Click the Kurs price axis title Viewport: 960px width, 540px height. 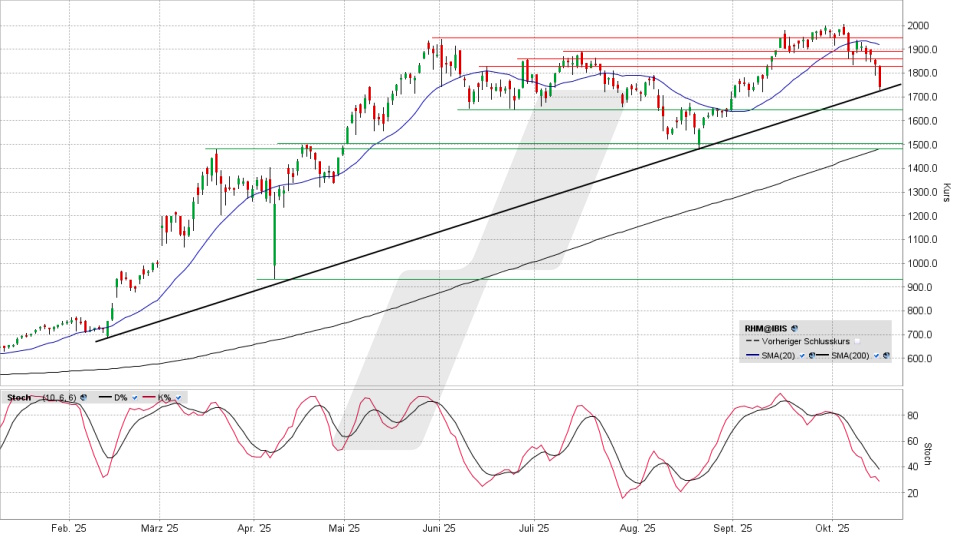pyautogui.click(x=946, y=192)
